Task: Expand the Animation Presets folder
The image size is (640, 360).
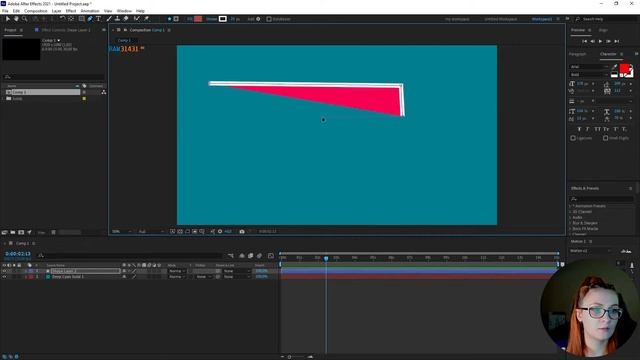Action: click(x=570, y=206)
